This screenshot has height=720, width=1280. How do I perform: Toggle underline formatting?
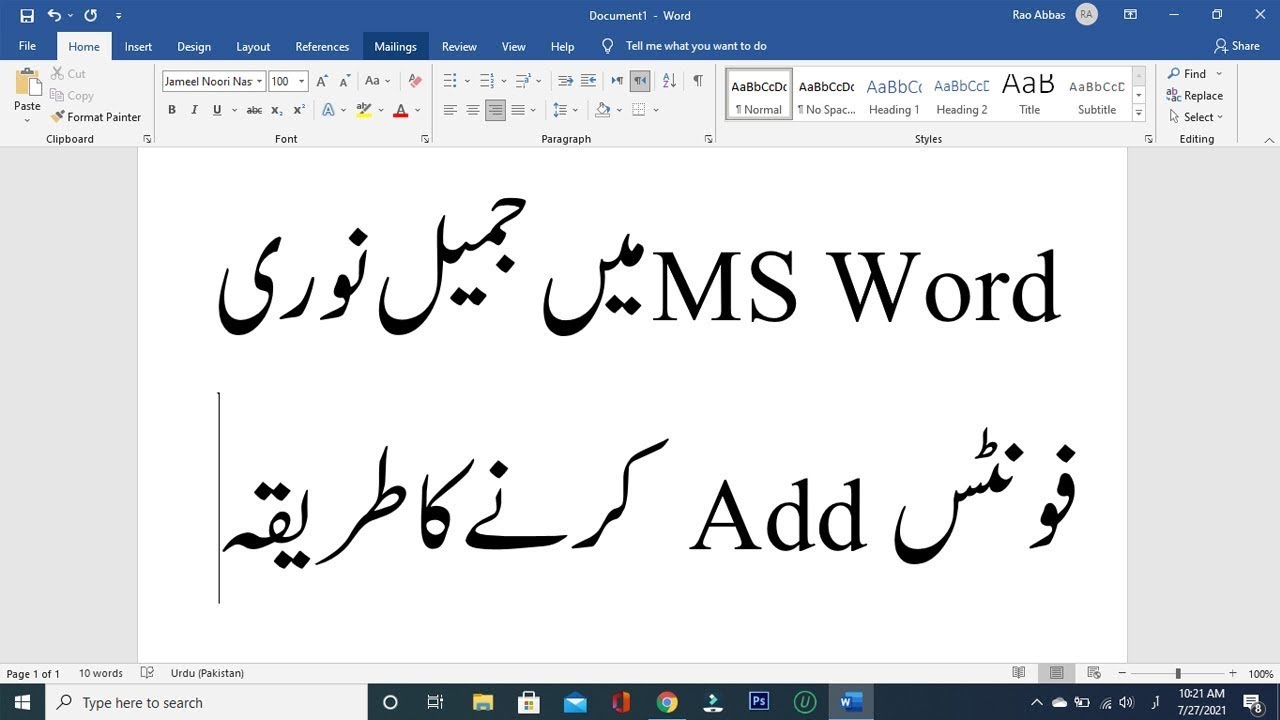217,110
